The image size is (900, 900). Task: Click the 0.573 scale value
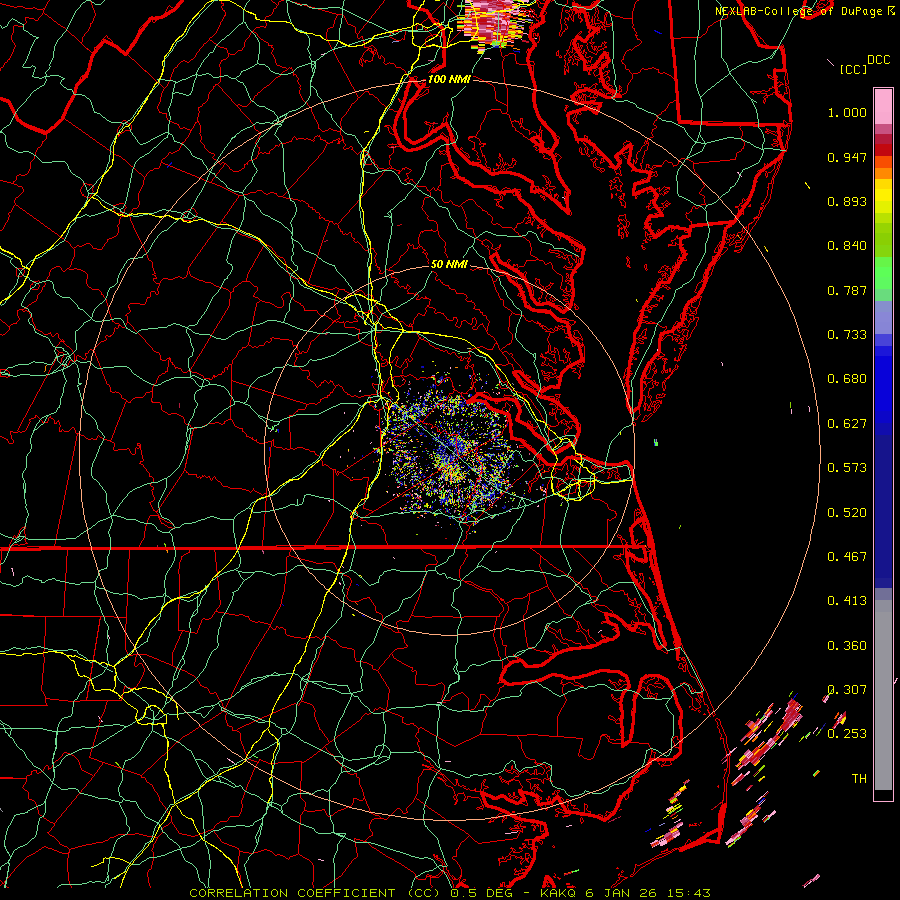tap(847, 468)
